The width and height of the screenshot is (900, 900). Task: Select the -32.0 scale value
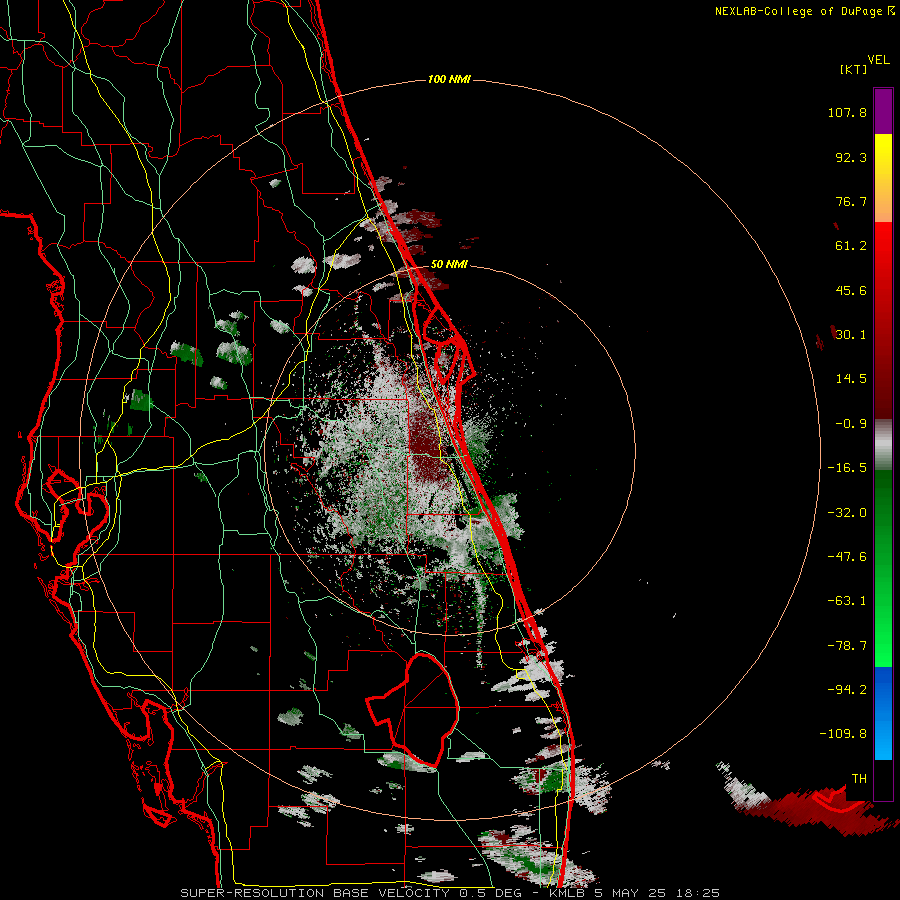[847, 513]
